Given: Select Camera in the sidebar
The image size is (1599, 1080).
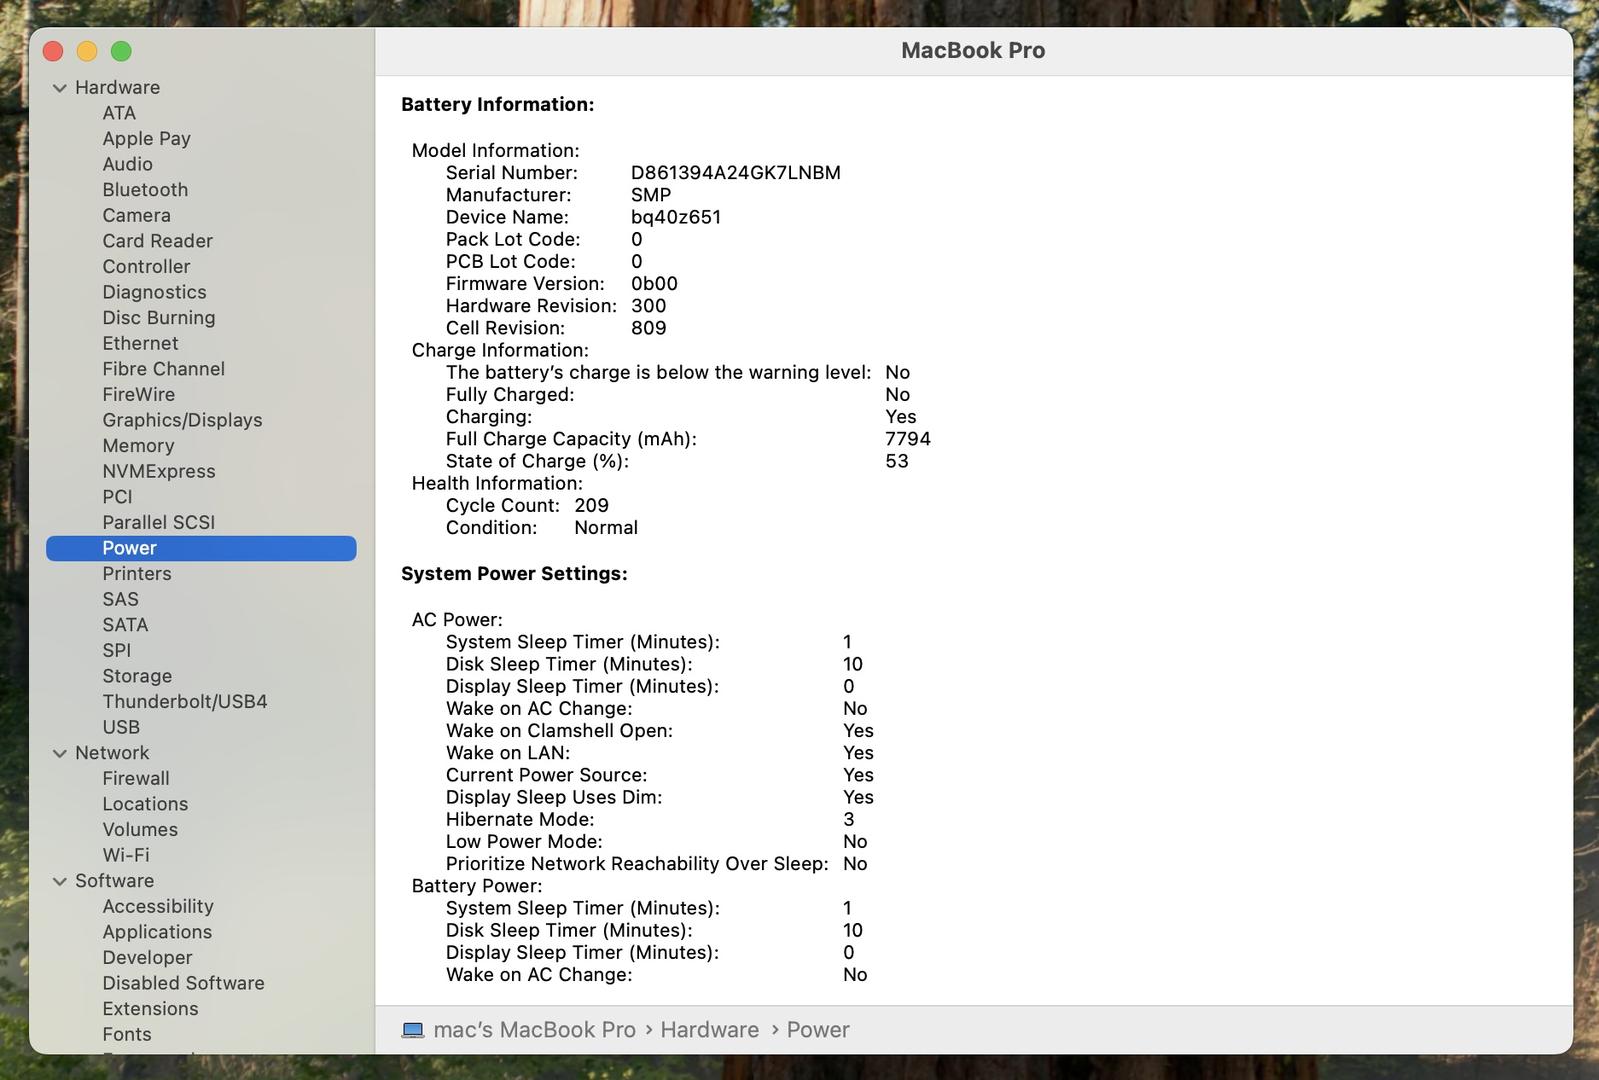Looking at the screenshot, I should (x=136, y=215).
